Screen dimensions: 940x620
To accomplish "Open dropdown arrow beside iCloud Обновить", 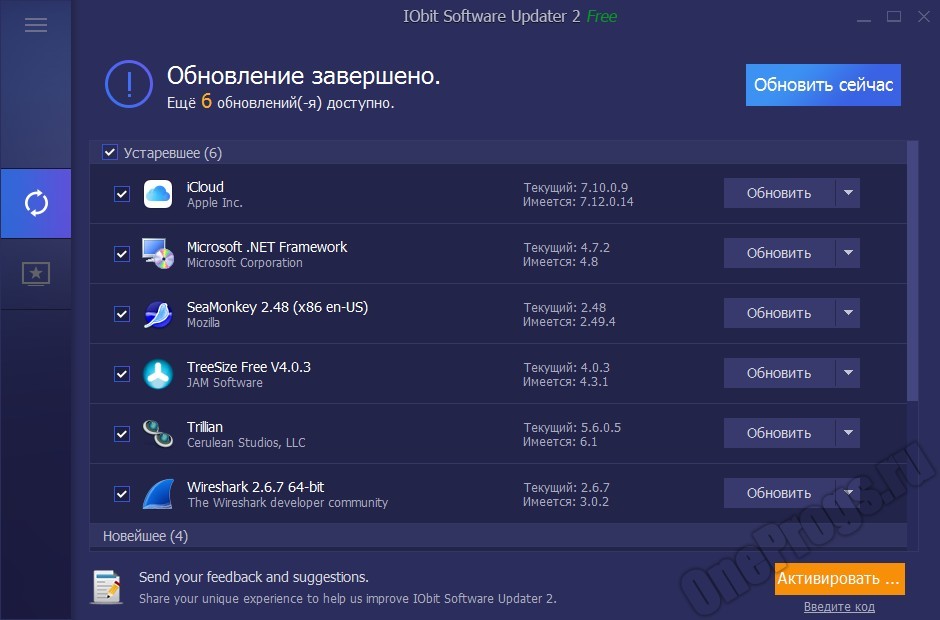I will click(x=848, y=193).
